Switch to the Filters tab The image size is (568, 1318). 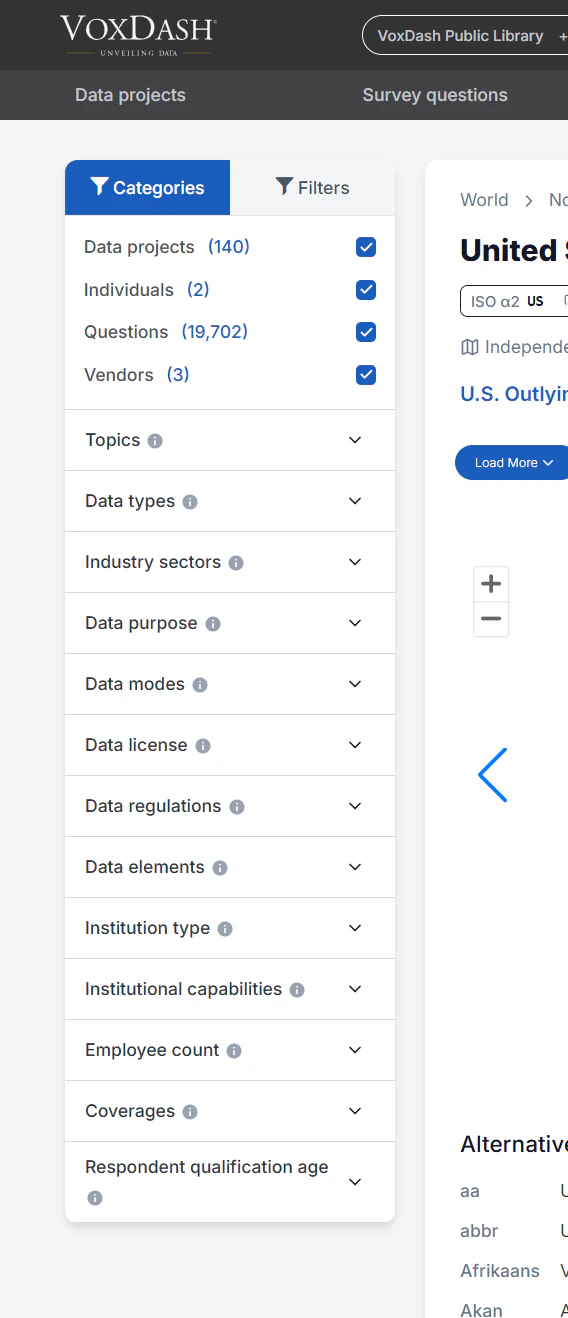pos(313,188)
